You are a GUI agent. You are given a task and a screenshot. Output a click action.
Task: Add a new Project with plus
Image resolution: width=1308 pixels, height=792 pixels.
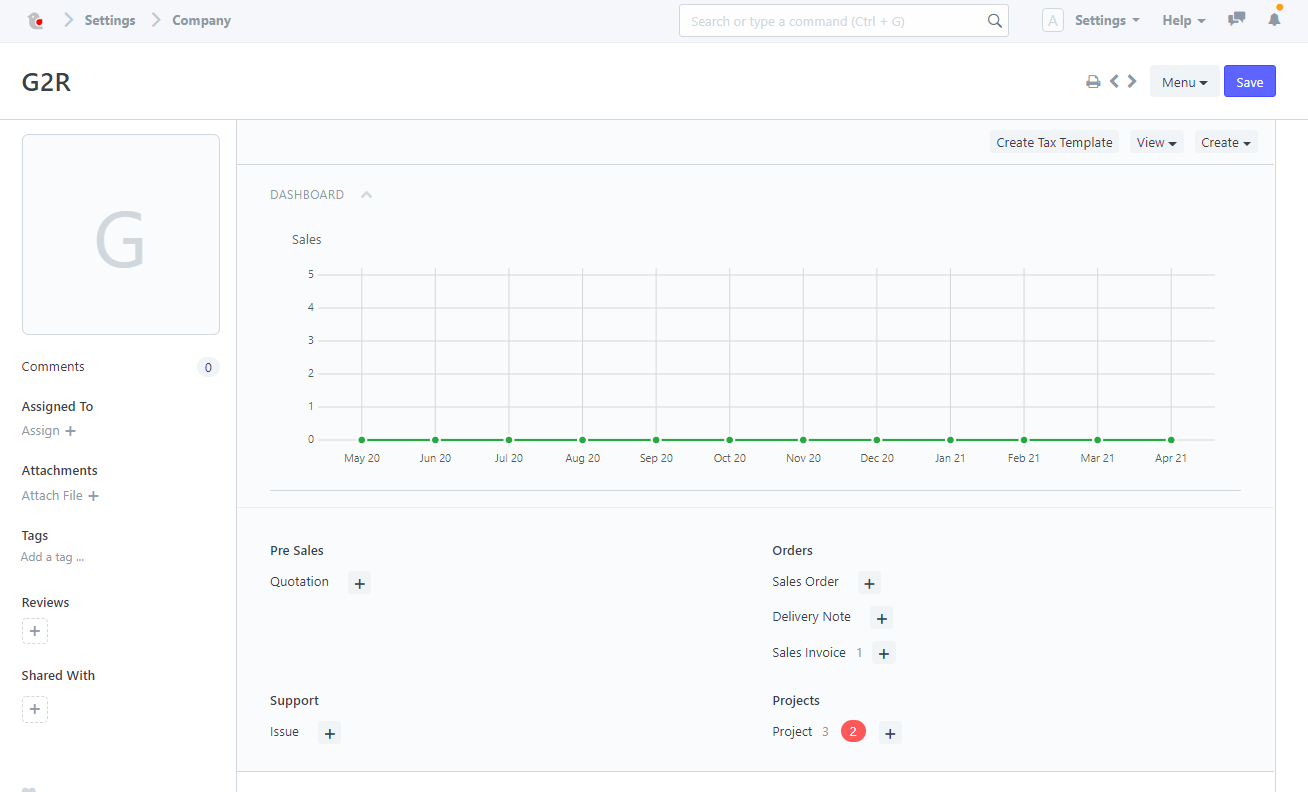[x=890, y=733]
